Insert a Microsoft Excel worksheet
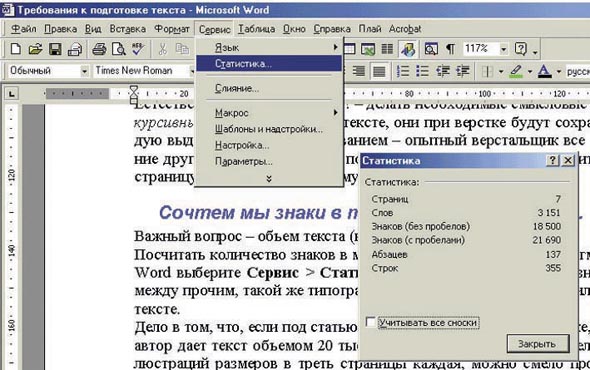 [x=368, y=49]
